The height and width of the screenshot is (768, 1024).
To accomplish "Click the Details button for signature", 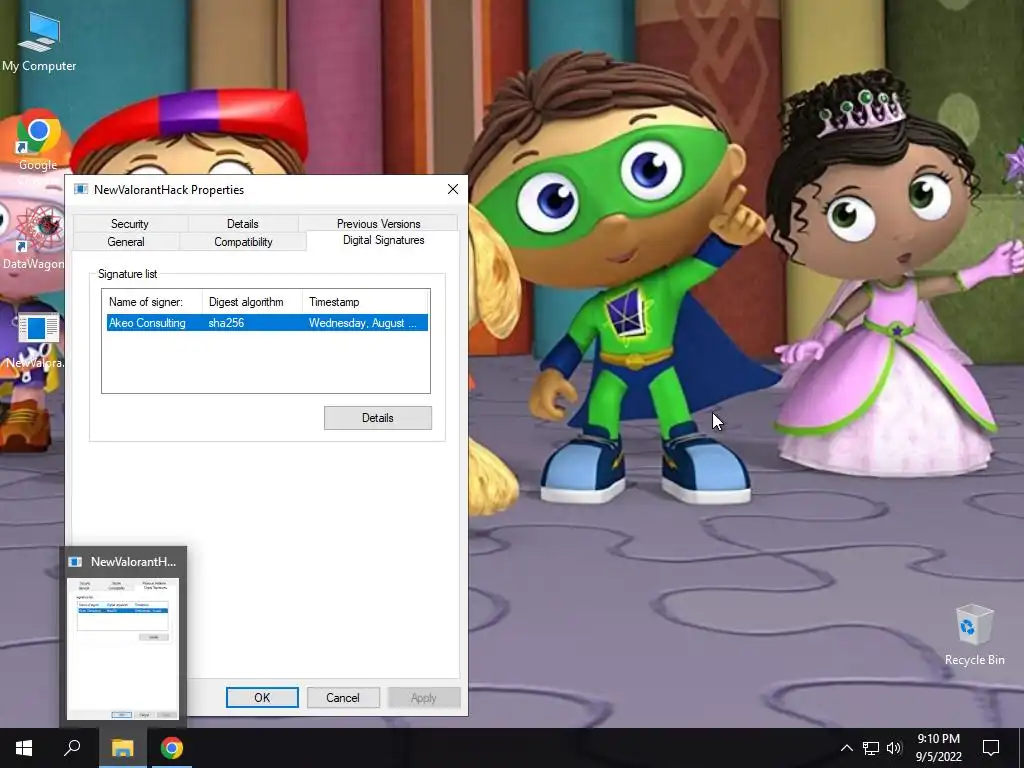I will (377, 418).
